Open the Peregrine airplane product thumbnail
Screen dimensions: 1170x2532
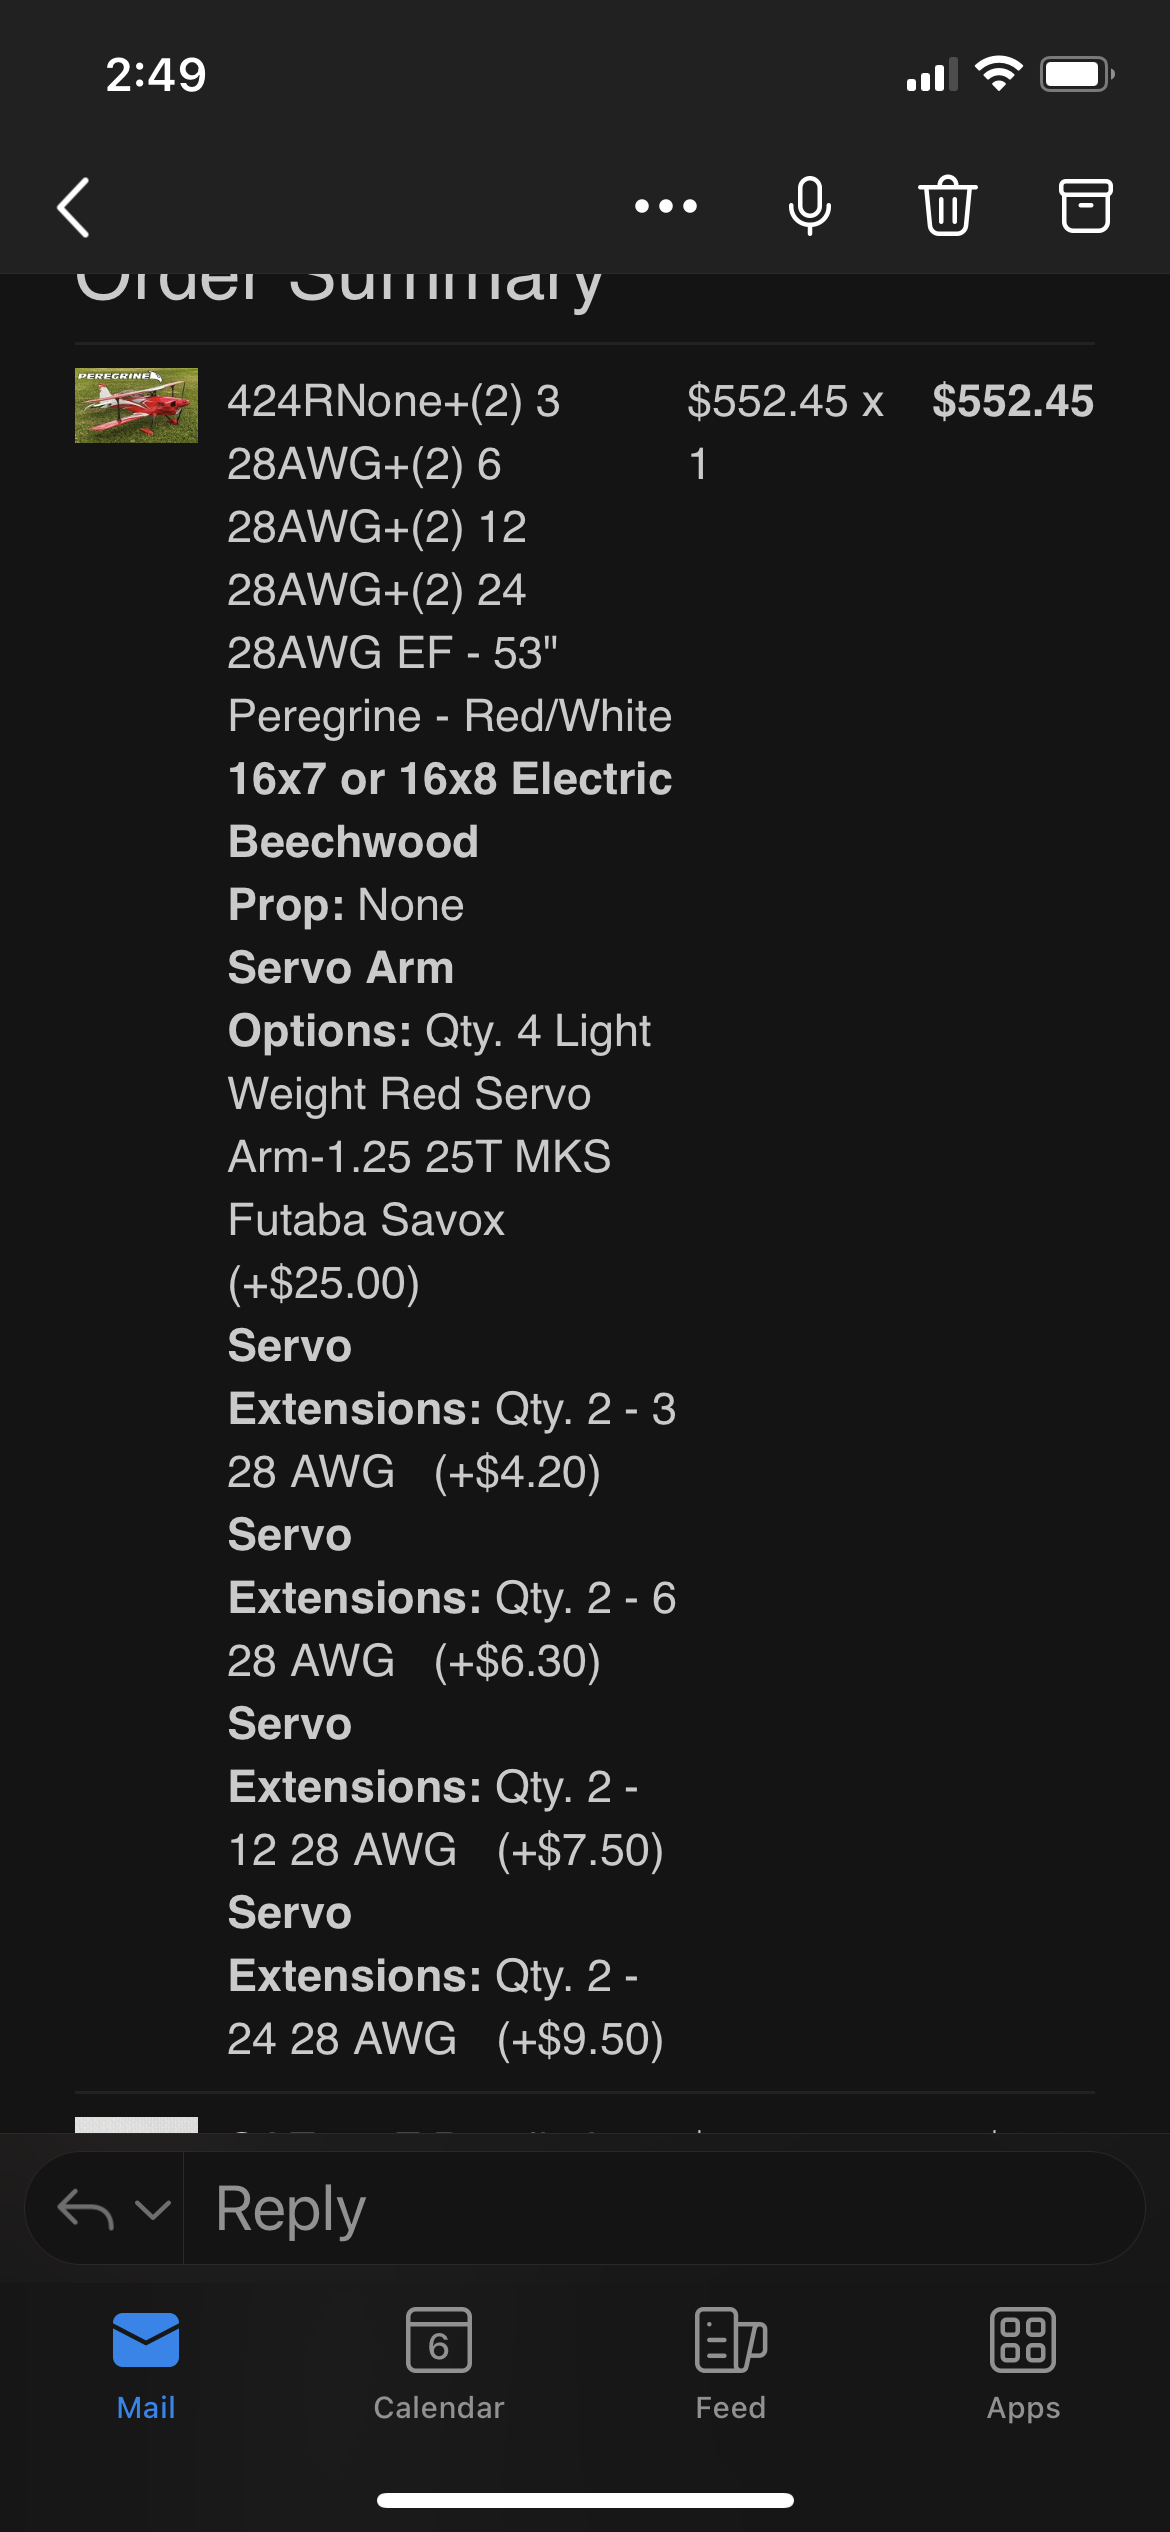click(136, 405)
